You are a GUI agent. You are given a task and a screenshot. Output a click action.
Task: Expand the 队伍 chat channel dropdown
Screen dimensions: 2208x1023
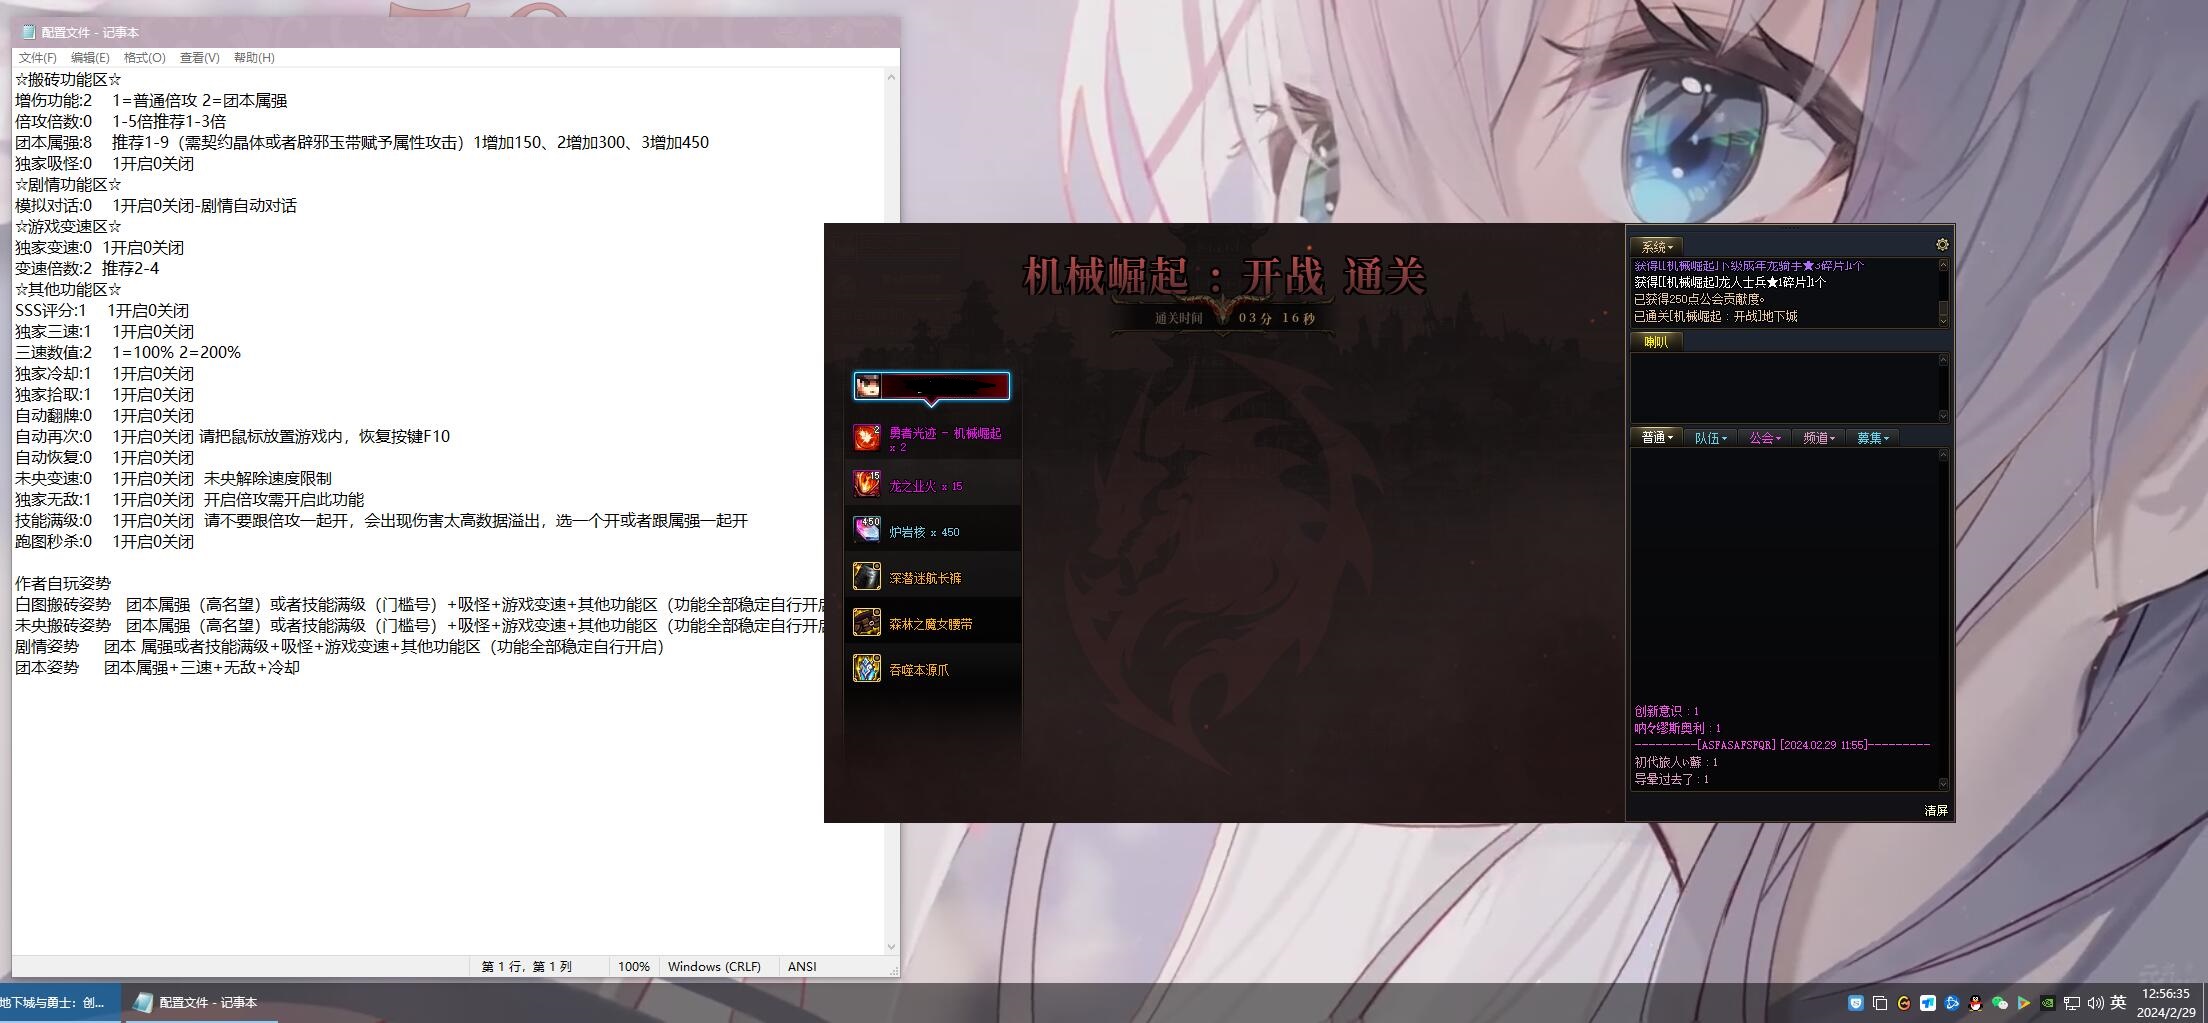click(x=1711, y=438)
